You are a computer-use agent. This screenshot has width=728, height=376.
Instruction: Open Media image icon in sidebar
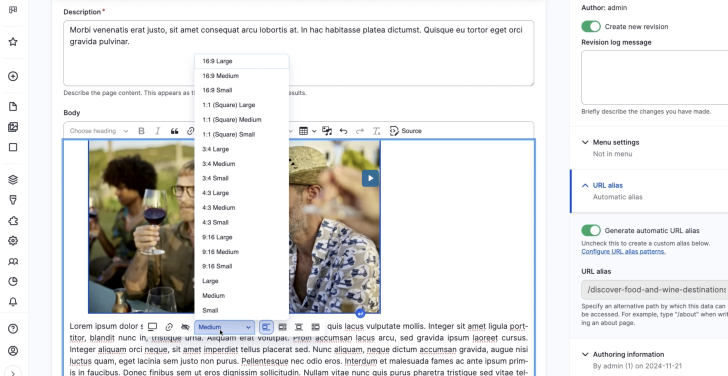click(x=13, y=127)
